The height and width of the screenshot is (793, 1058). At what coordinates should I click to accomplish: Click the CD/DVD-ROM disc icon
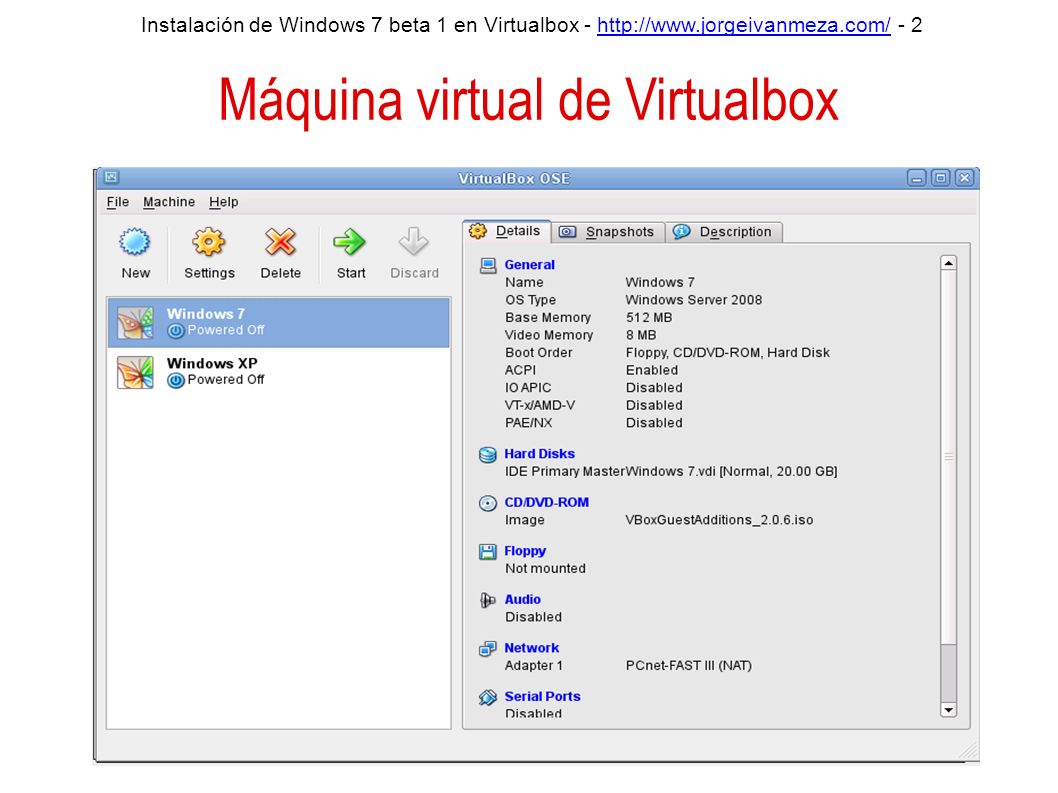click(x=488, y=503)
